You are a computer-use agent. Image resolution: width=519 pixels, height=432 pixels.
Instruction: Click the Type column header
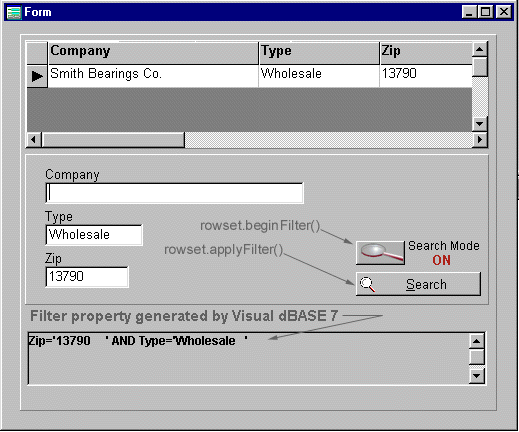point(319,53)
